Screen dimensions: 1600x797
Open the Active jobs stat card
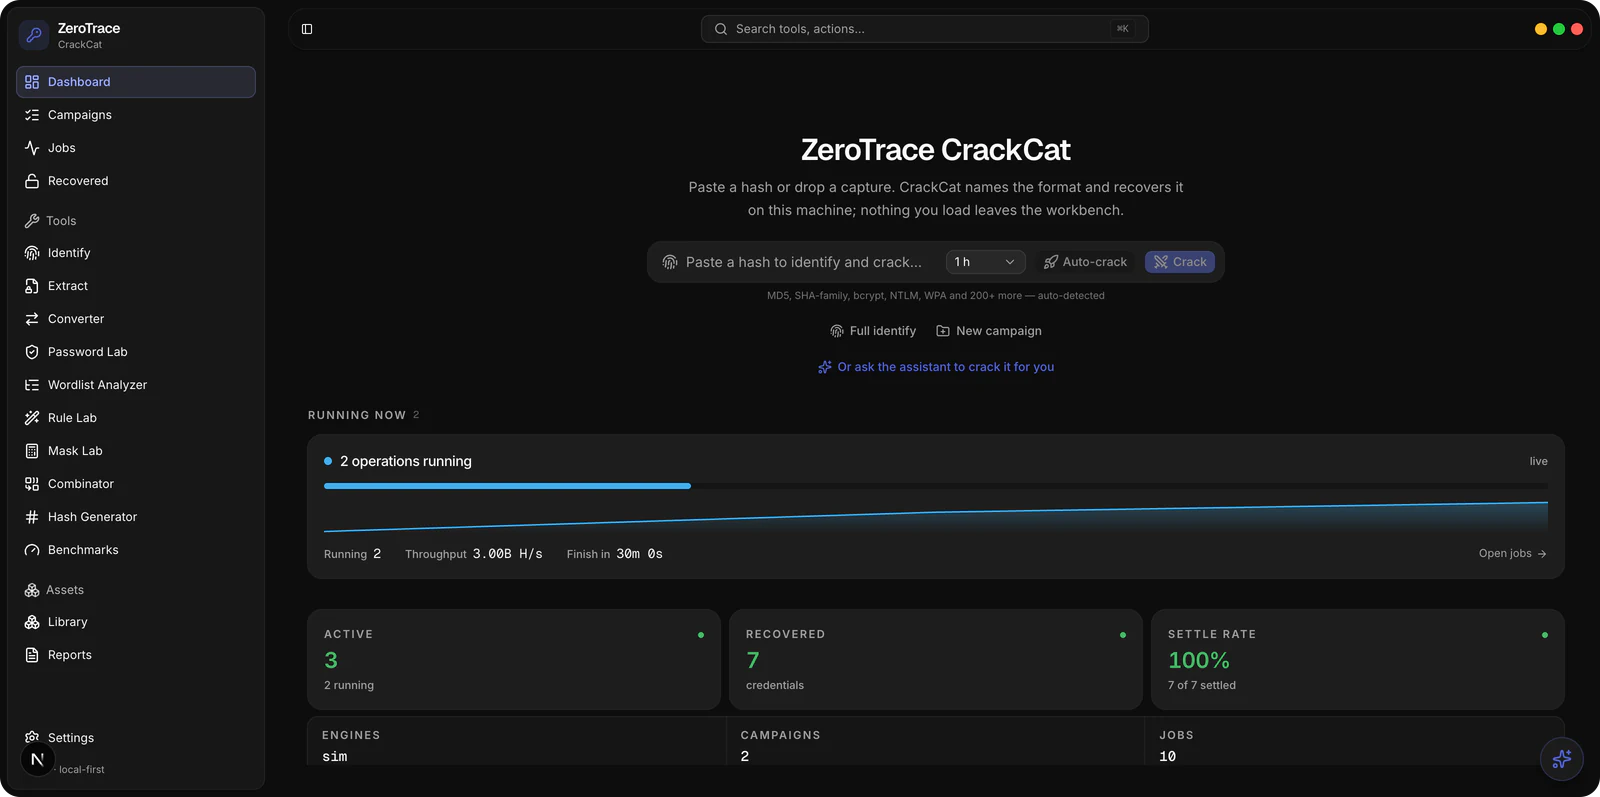[x=514, y=659]
